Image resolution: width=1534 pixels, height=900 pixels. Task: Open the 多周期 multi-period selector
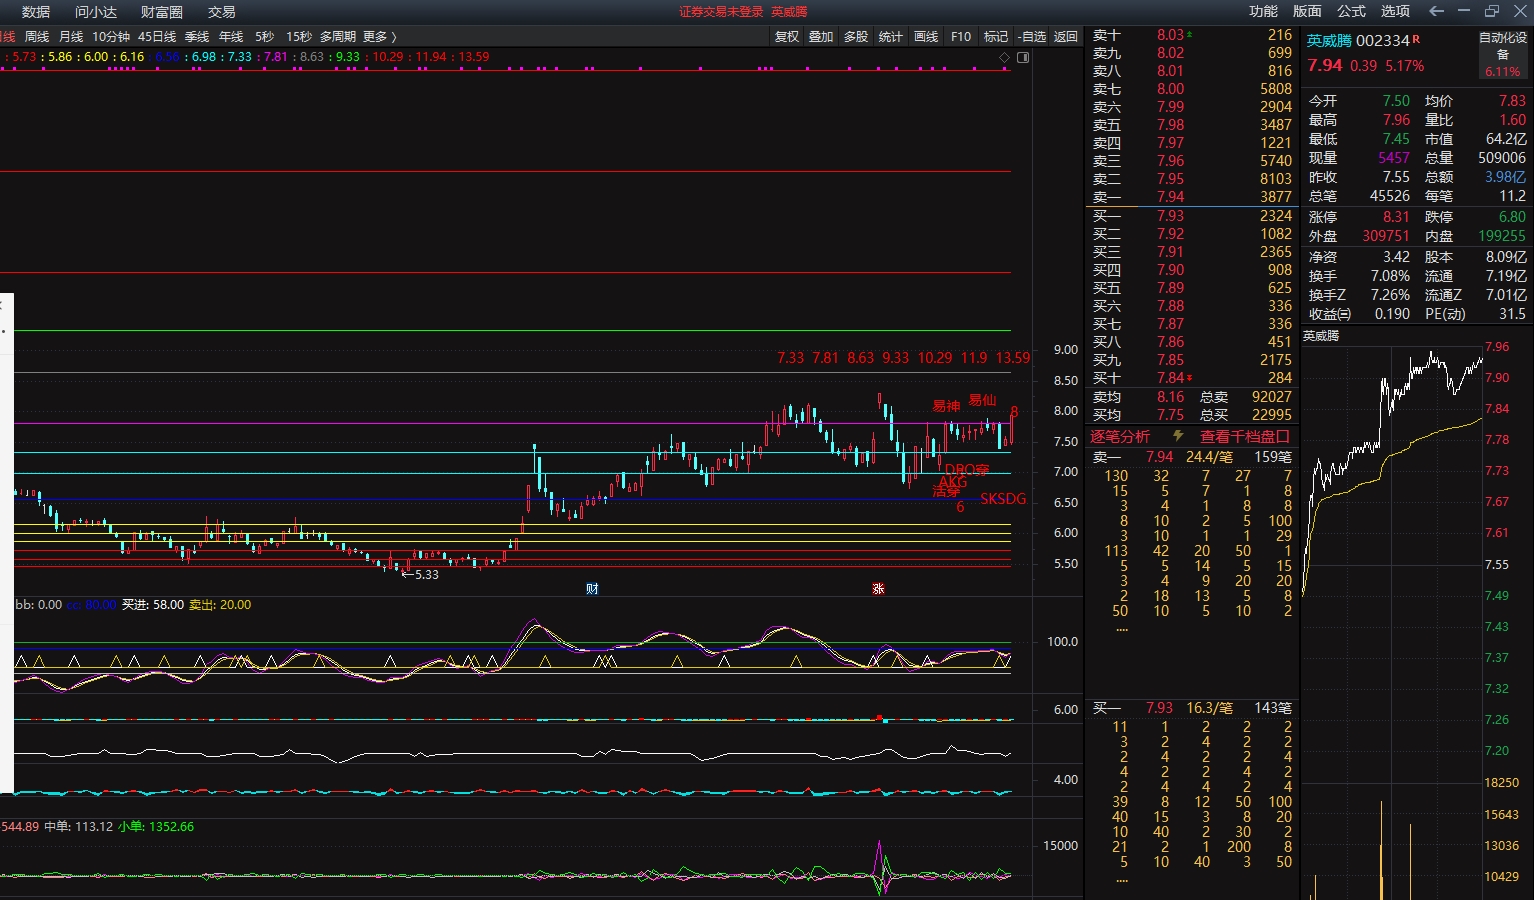pos(337,37)
